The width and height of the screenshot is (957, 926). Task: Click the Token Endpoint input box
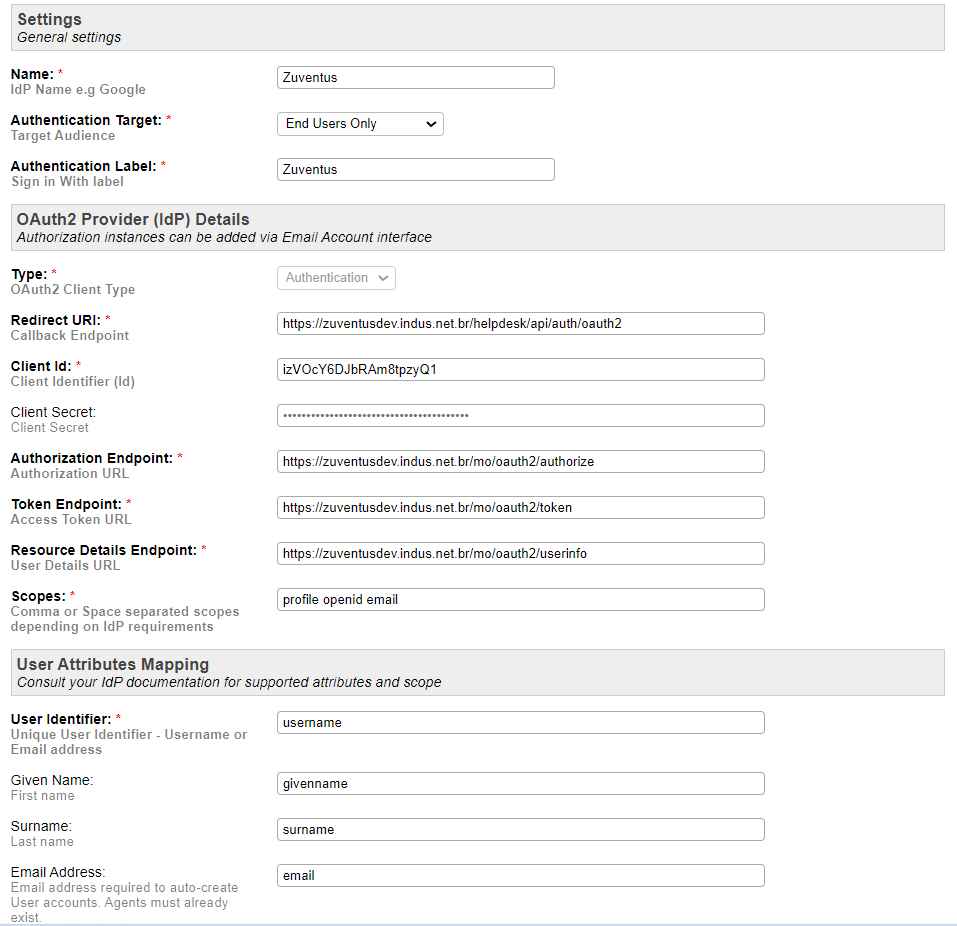point(520,507)
